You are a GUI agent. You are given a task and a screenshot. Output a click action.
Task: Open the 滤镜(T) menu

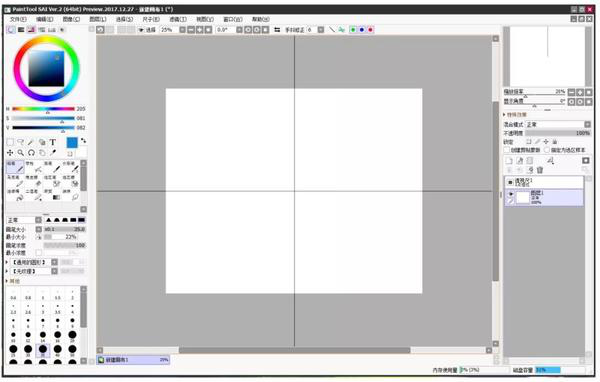(178, 19)
